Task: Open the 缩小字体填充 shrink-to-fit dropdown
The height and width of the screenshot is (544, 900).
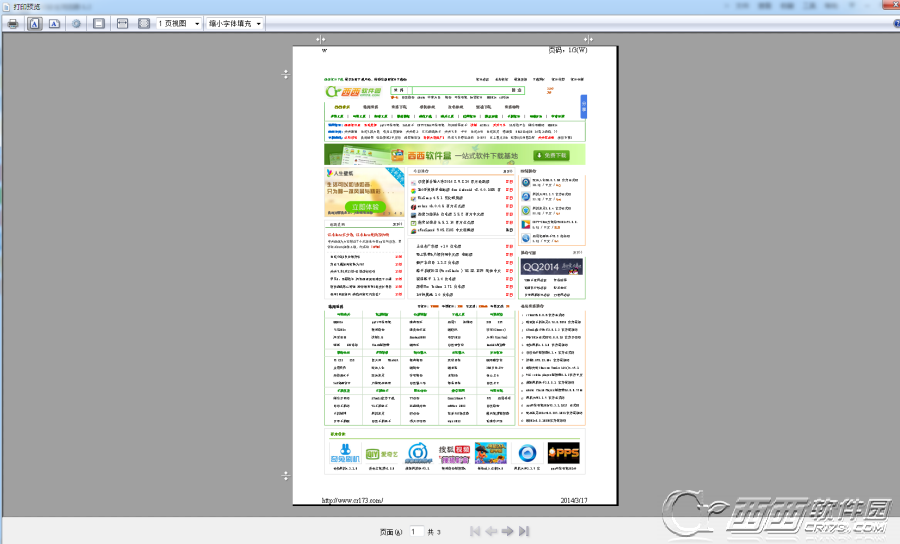Action: 235,24
